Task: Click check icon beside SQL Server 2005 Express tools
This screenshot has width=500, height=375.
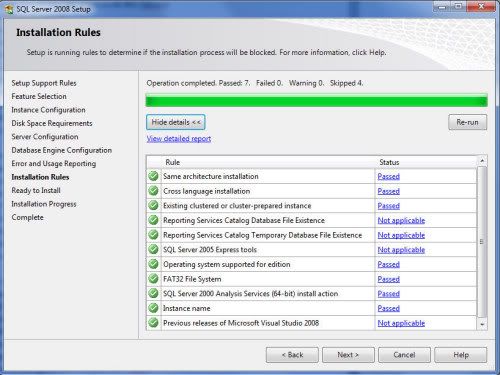Action: pyautogui.click(x=153, y=249)
